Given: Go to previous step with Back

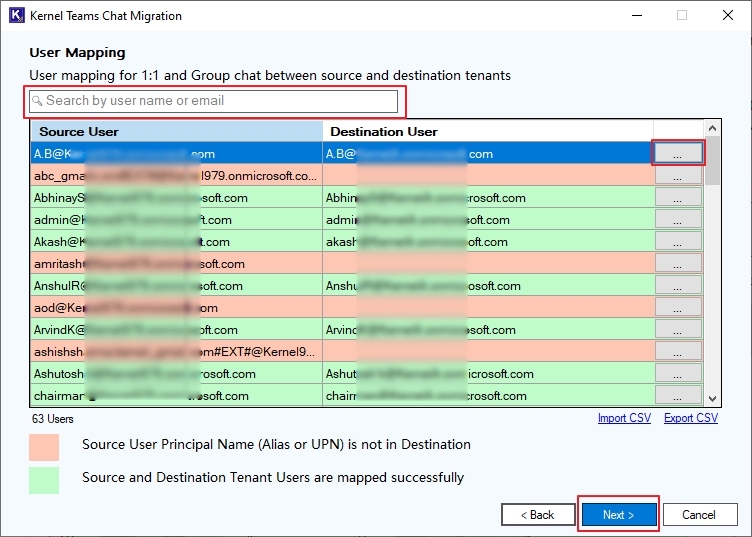Looking at the screenshot, I should click(538, 514).
